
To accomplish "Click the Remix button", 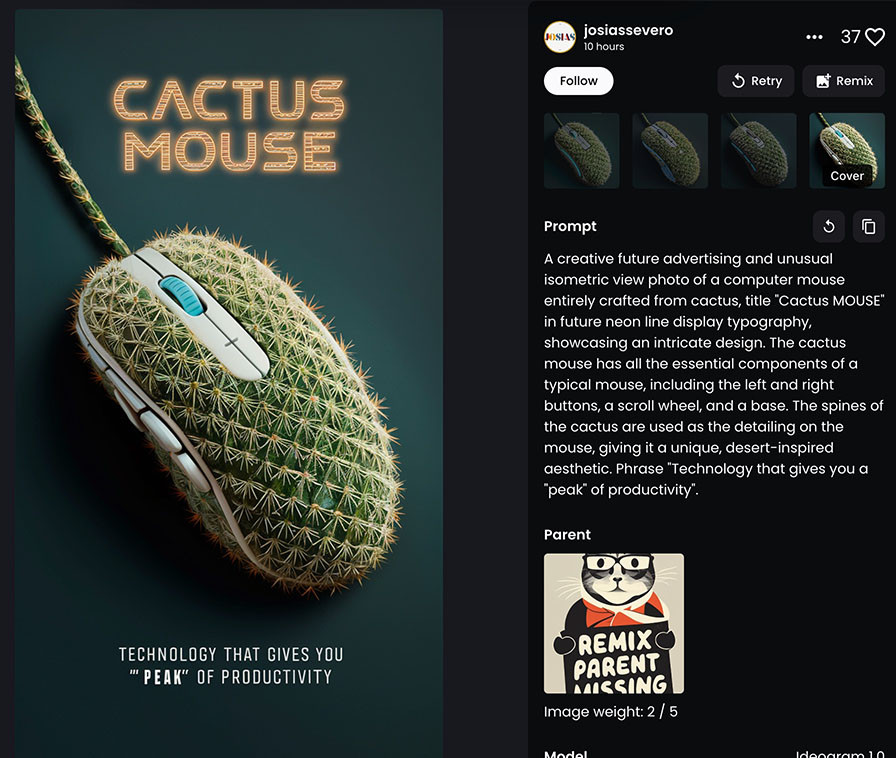I will pos(843,81).
